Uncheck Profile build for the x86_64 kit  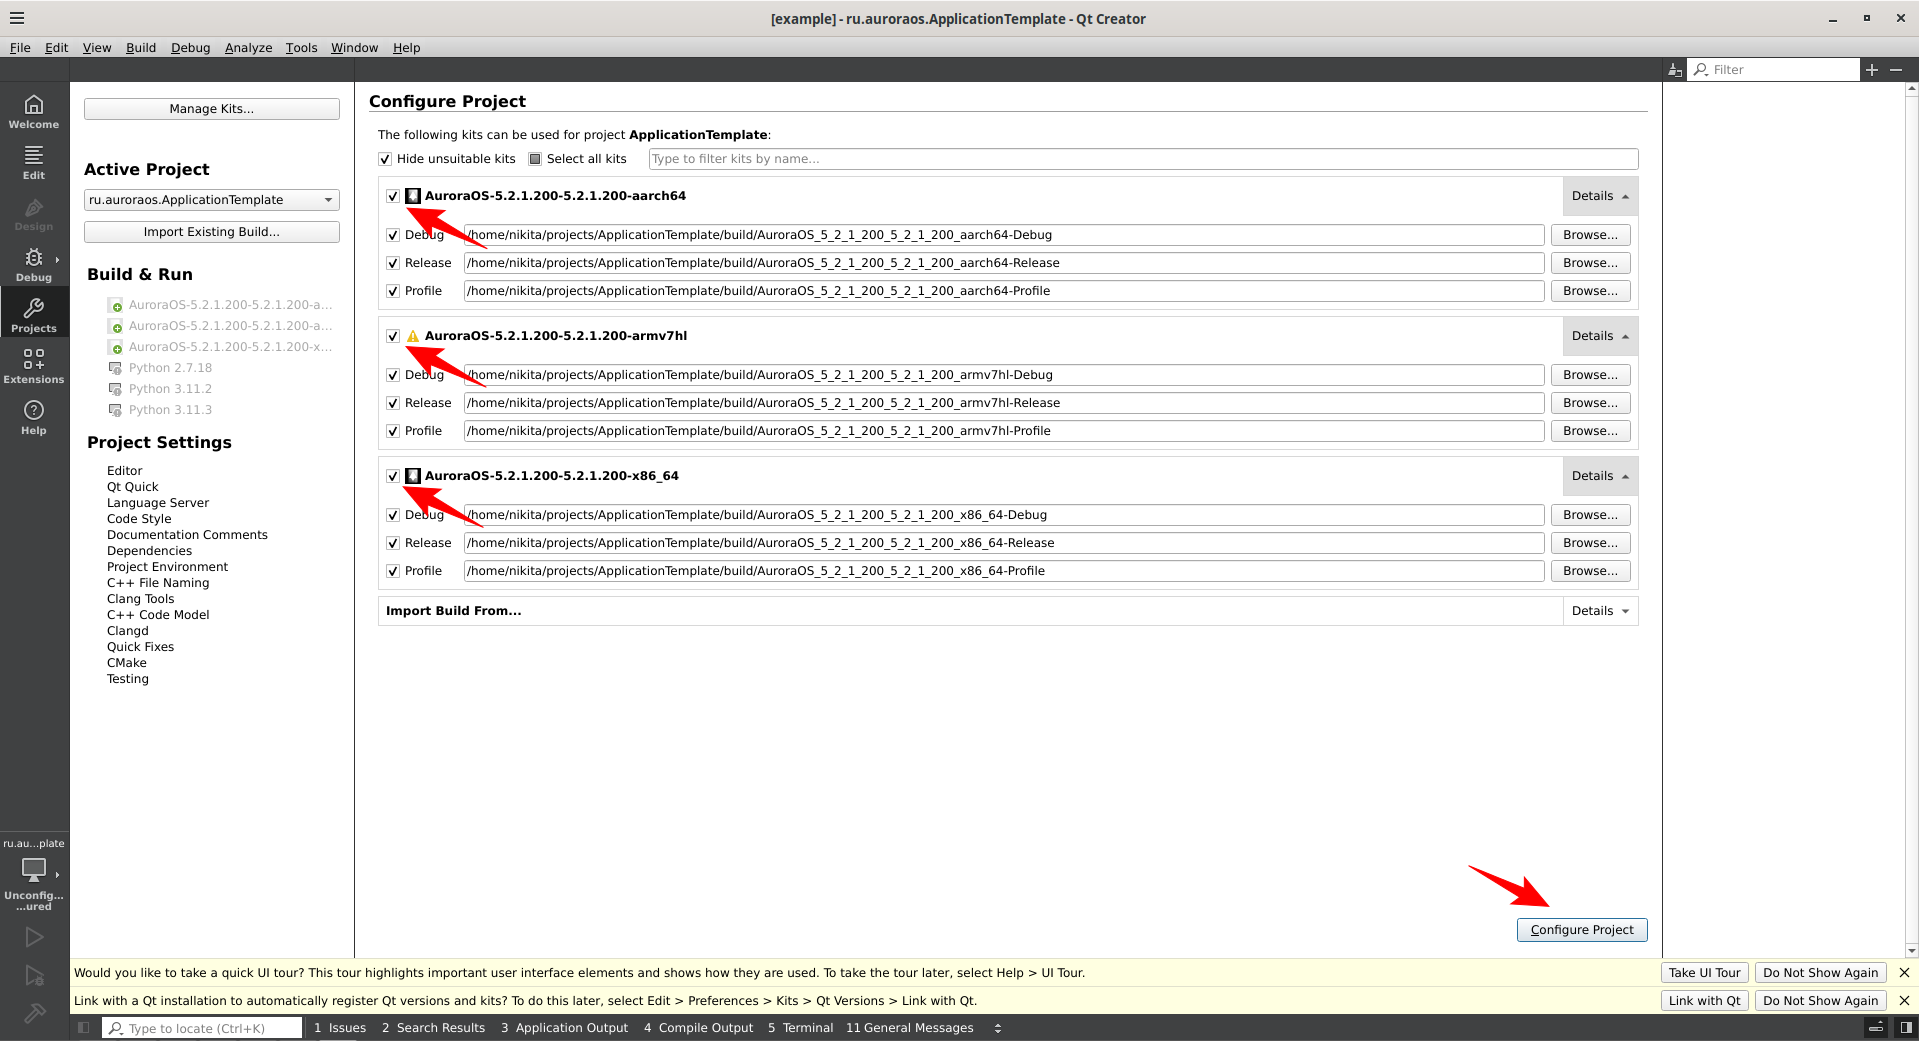point(393,571)
